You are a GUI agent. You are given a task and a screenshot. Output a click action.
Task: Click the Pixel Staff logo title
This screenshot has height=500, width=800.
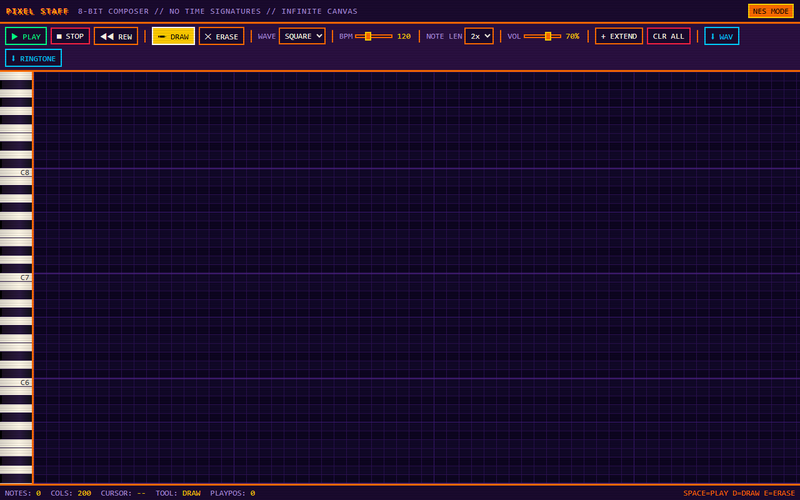point(37,11)
